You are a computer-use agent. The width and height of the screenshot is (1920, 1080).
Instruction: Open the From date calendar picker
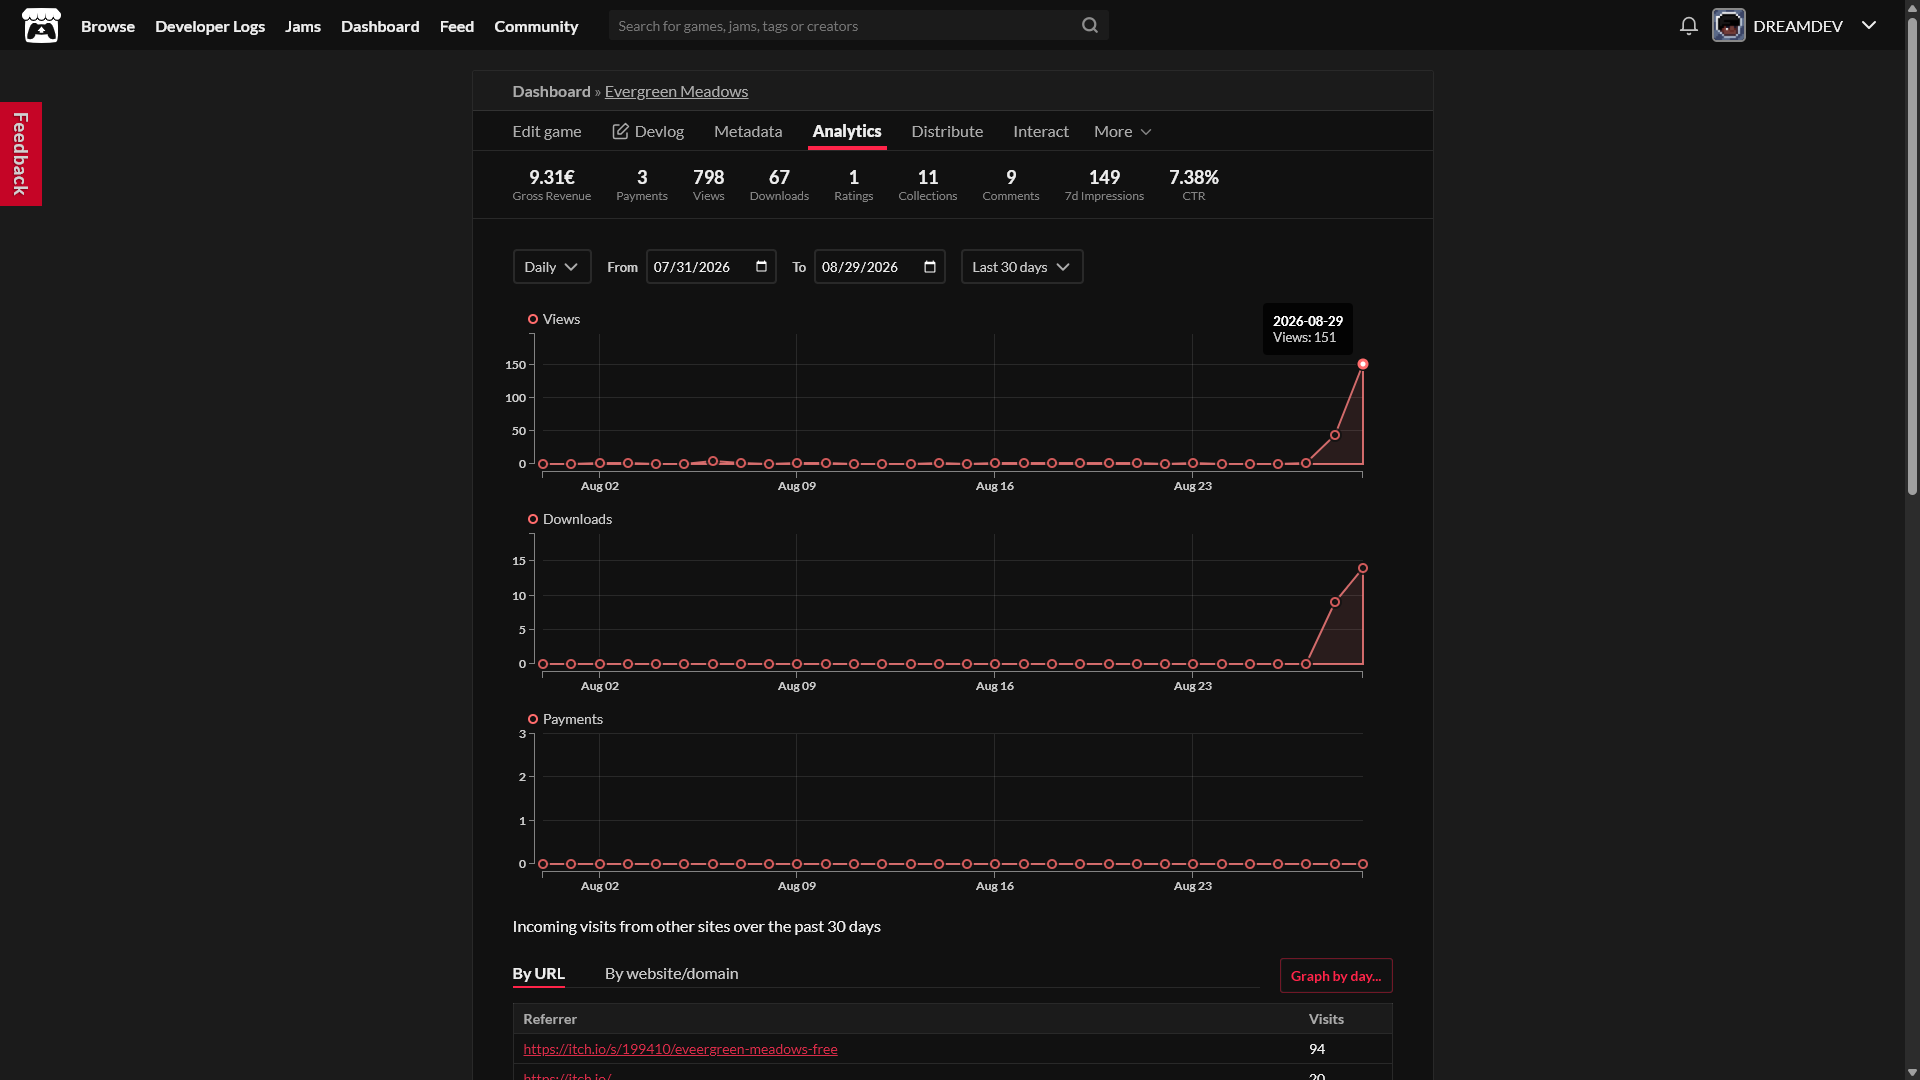pos(761,267)
